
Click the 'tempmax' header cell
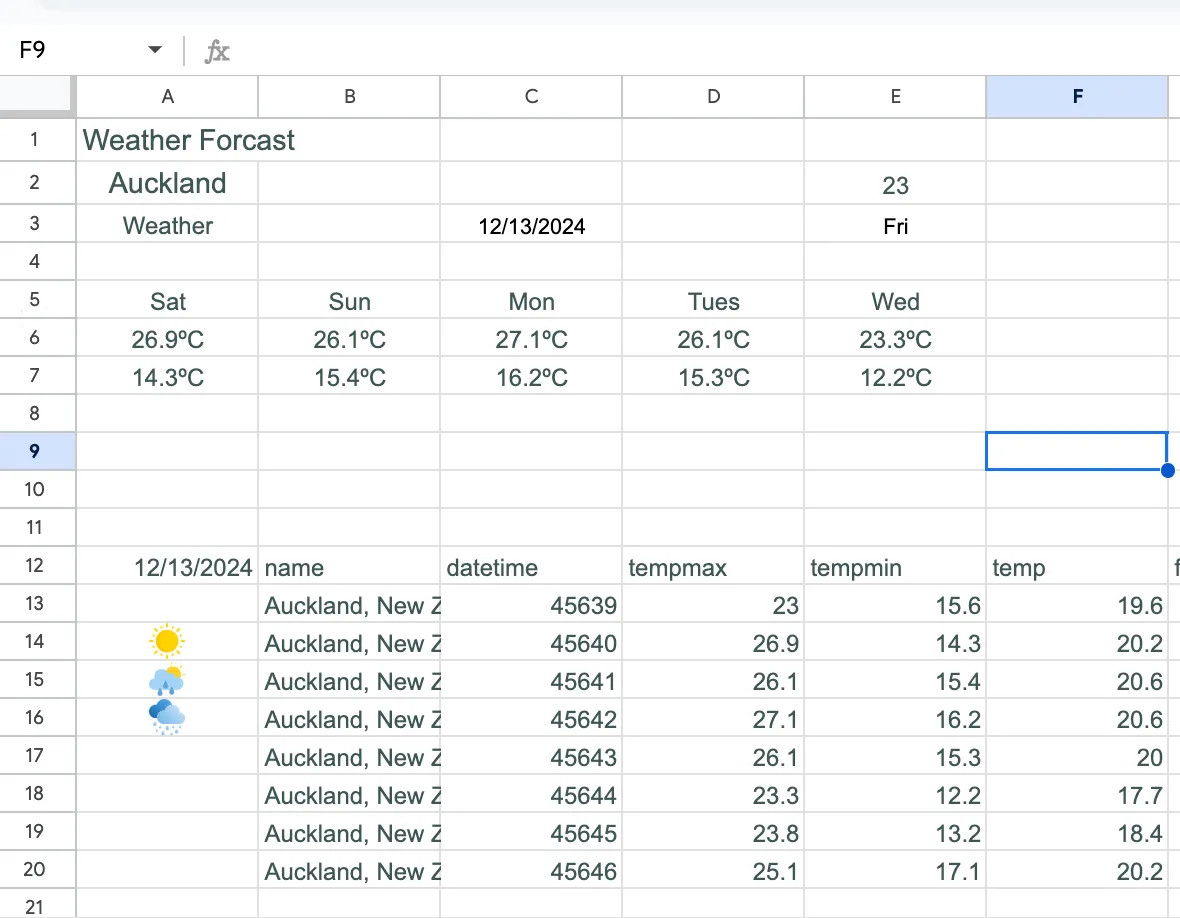point(713,566)
